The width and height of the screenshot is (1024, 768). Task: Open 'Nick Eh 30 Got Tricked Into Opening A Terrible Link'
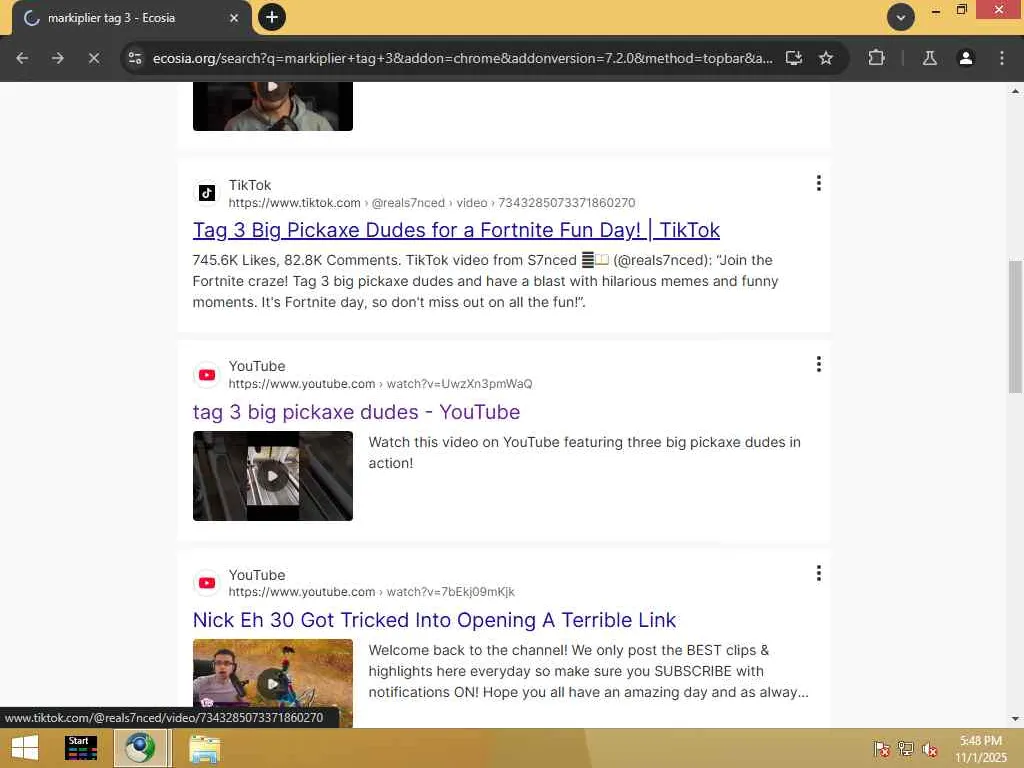[434, 620]
